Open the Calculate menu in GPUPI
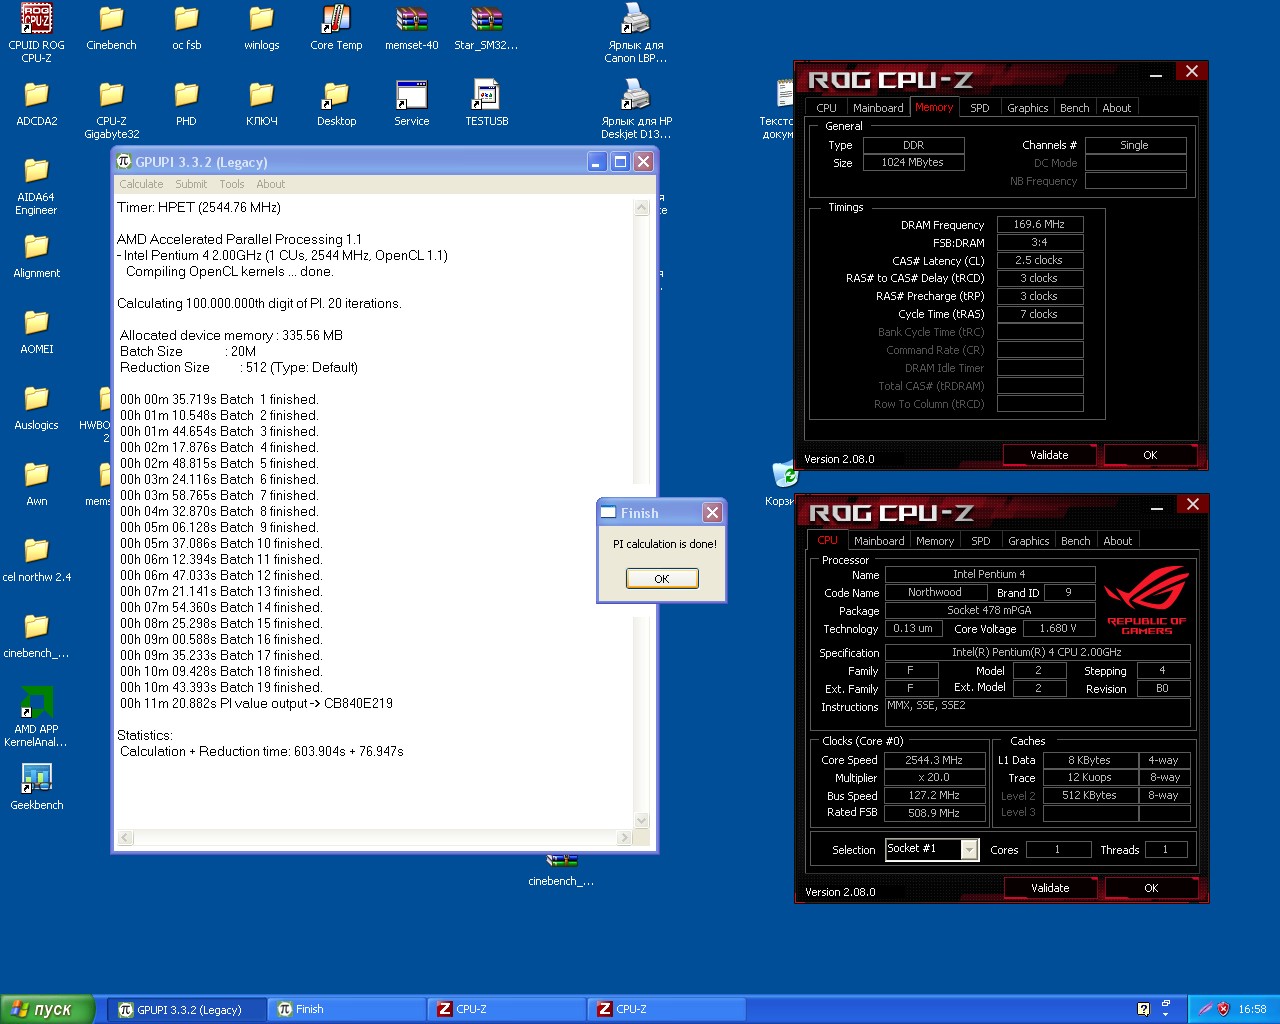The width and height of the screenshot is (1280, 1024). pos(141,184)
